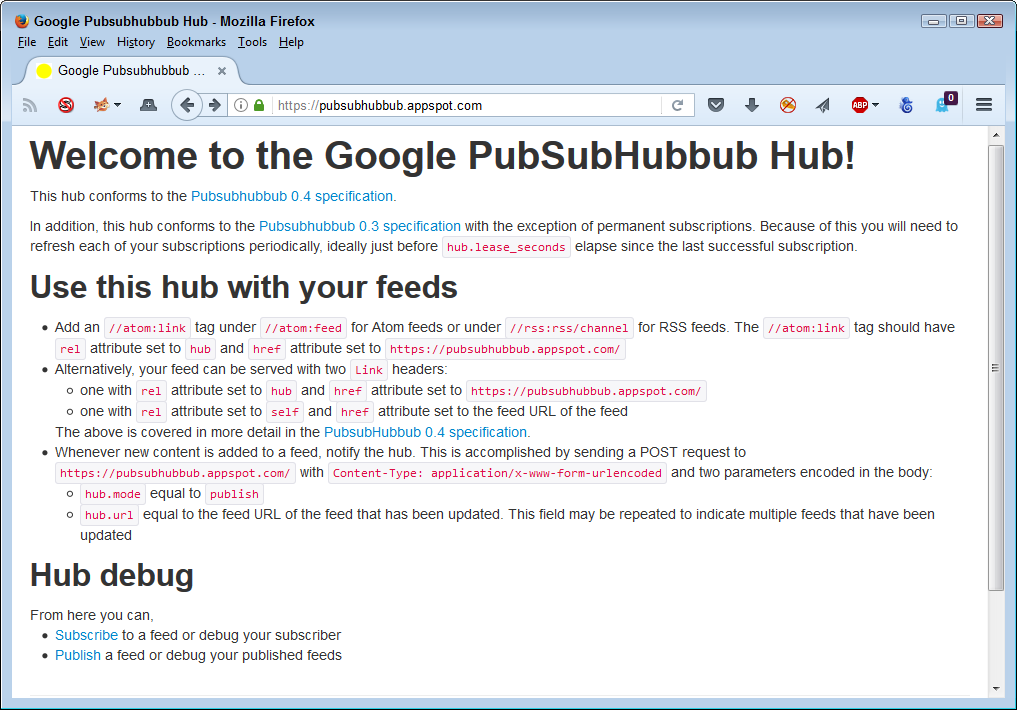Open the Tools menu
This screenshot has width=1017, height=710.
(252, 42)
